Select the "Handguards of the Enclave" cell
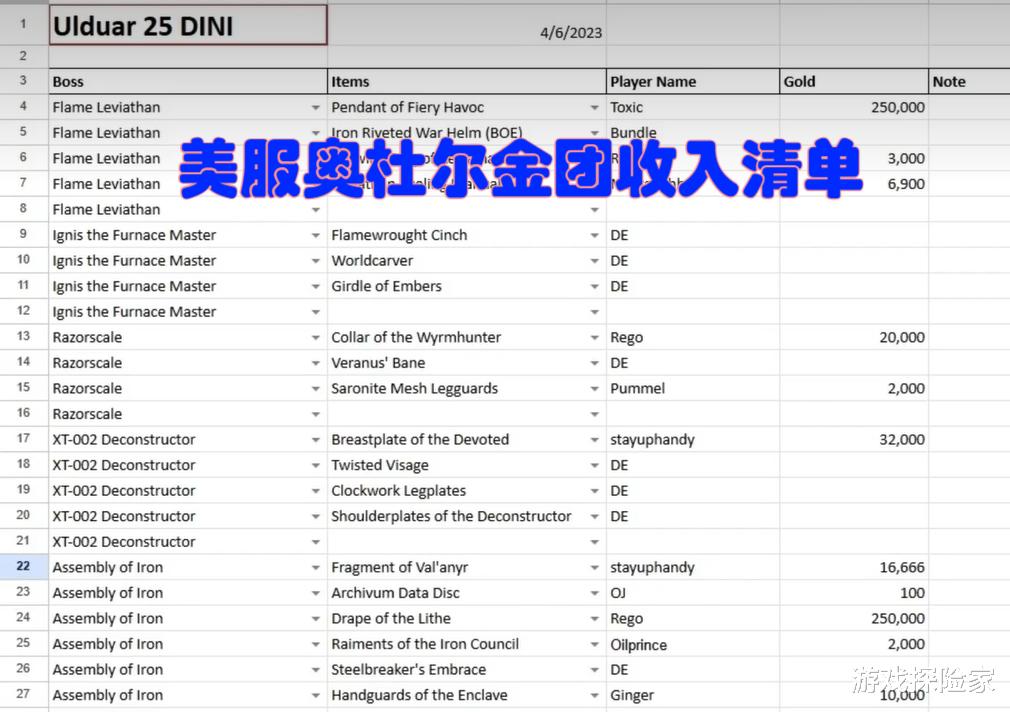Screen dimensions: 1010x712 467,695
